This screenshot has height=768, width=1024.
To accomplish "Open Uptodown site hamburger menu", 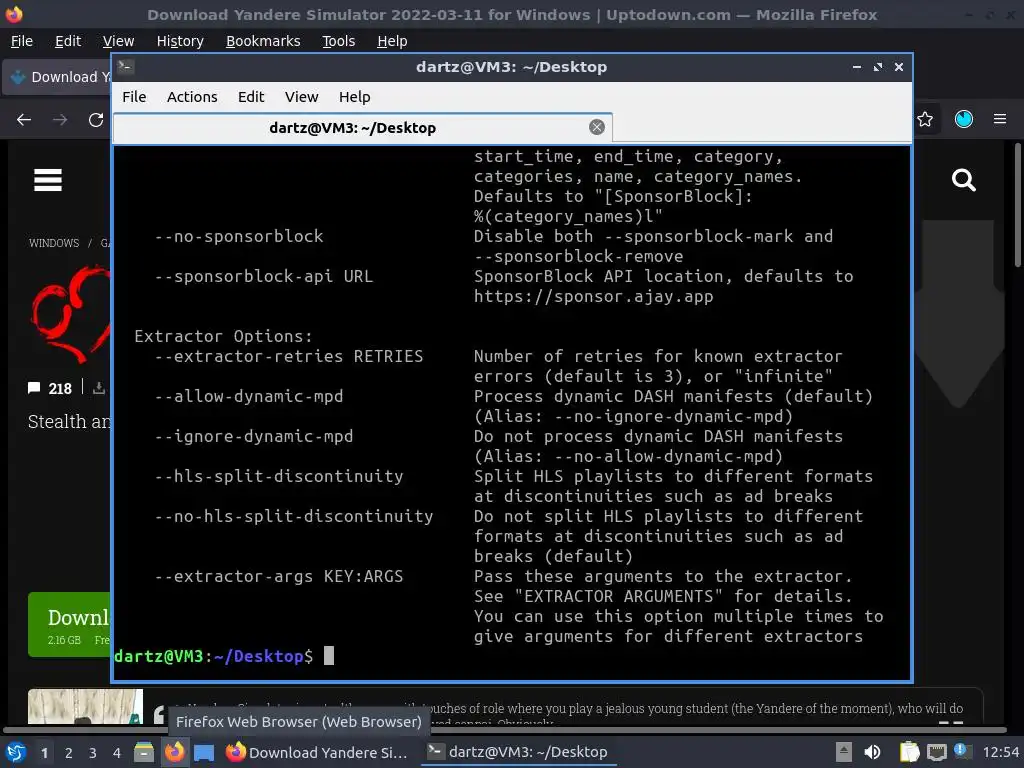I will pos(48,180).
